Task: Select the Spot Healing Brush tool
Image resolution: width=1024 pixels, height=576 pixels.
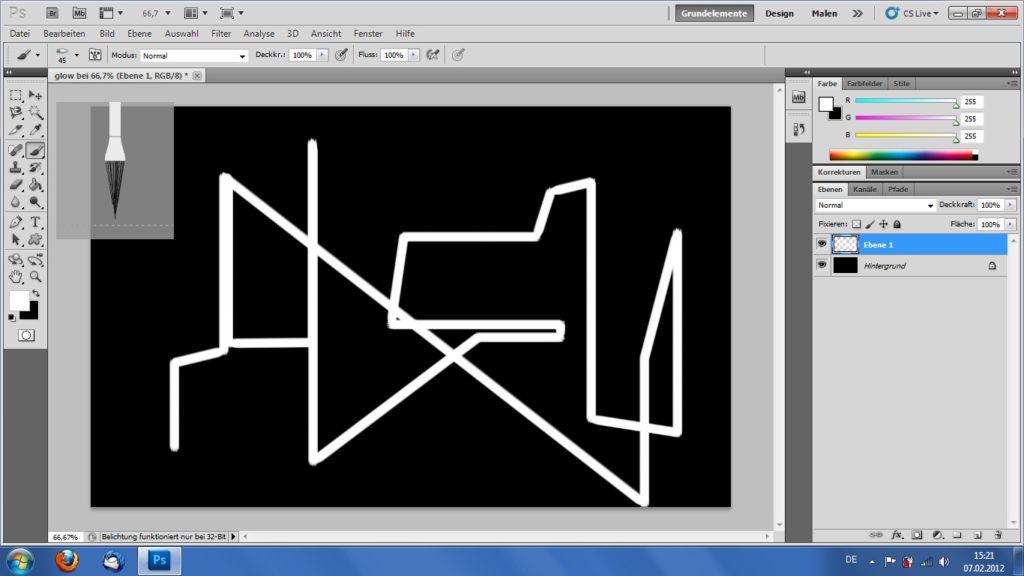Action: click(16, 150)
